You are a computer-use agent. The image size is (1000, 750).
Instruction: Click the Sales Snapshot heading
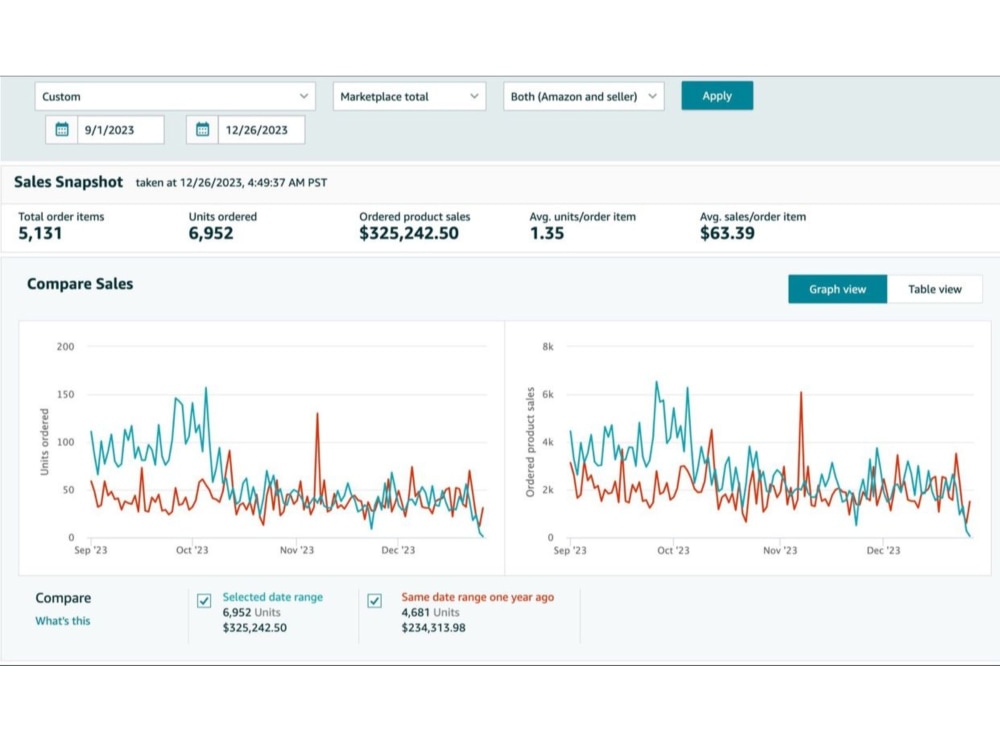pyautogui.click(x=68, y=182)
